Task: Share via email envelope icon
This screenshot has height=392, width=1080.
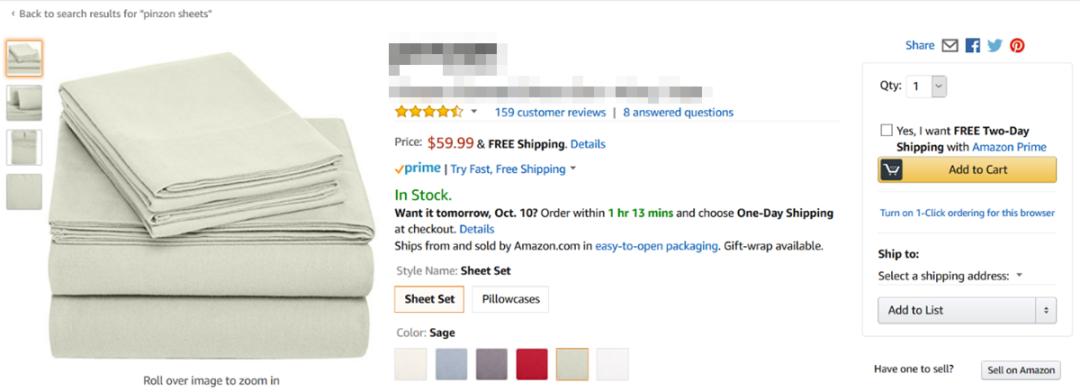Action: tap(950, 45)
